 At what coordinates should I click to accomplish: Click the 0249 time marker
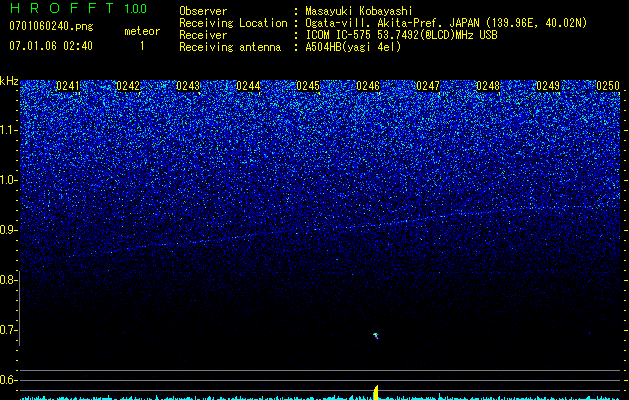548,86
